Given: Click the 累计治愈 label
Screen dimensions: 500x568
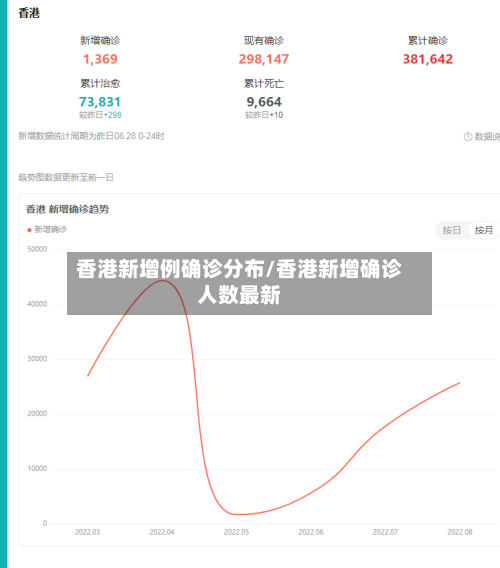Looking at the screenshot, I should 100,84.
